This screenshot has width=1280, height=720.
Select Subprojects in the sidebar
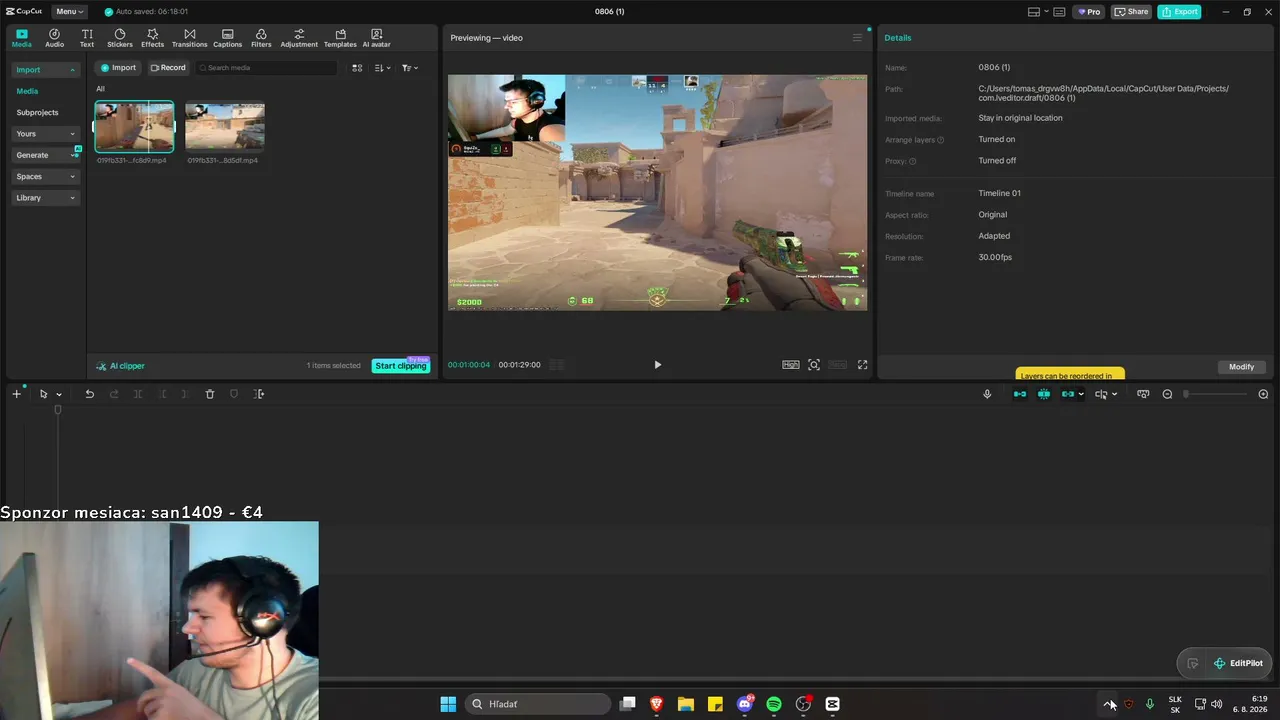tap(37, 113)
